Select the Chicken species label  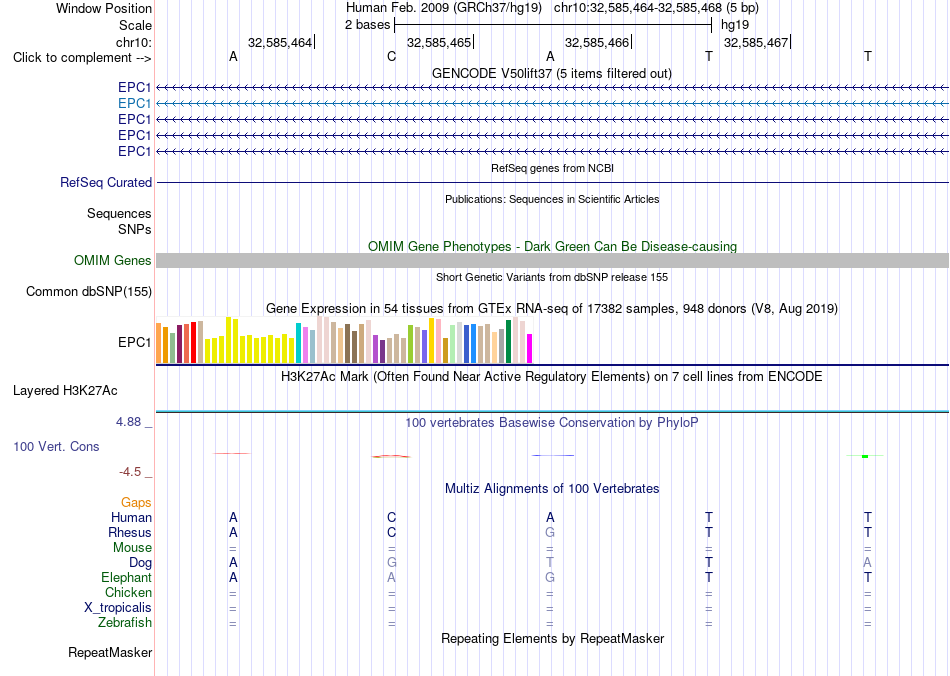(128, 592)
